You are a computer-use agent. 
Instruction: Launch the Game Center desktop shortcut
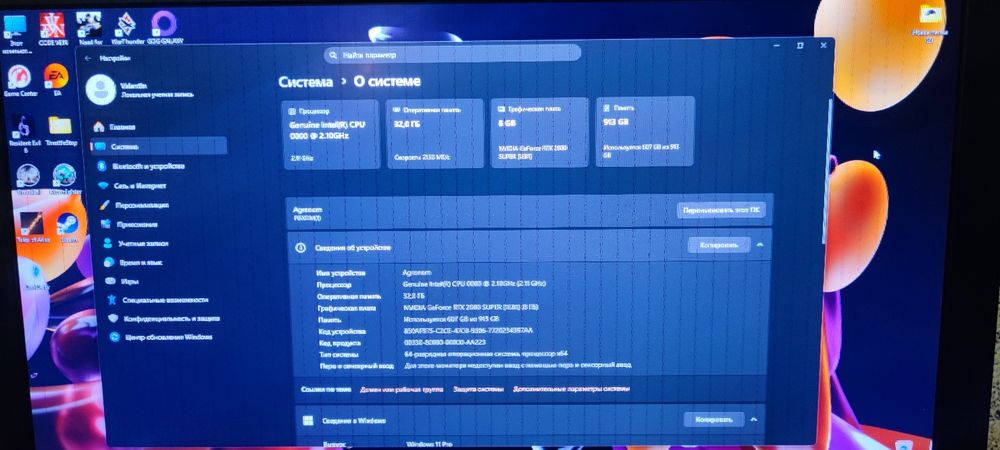pyautogui.click(x=20, y=81)
